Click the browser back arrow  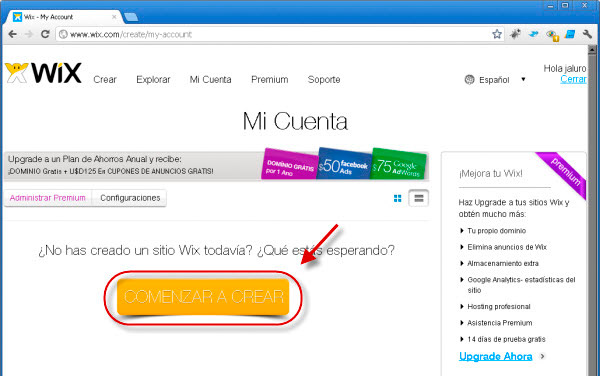coord(13,34)
